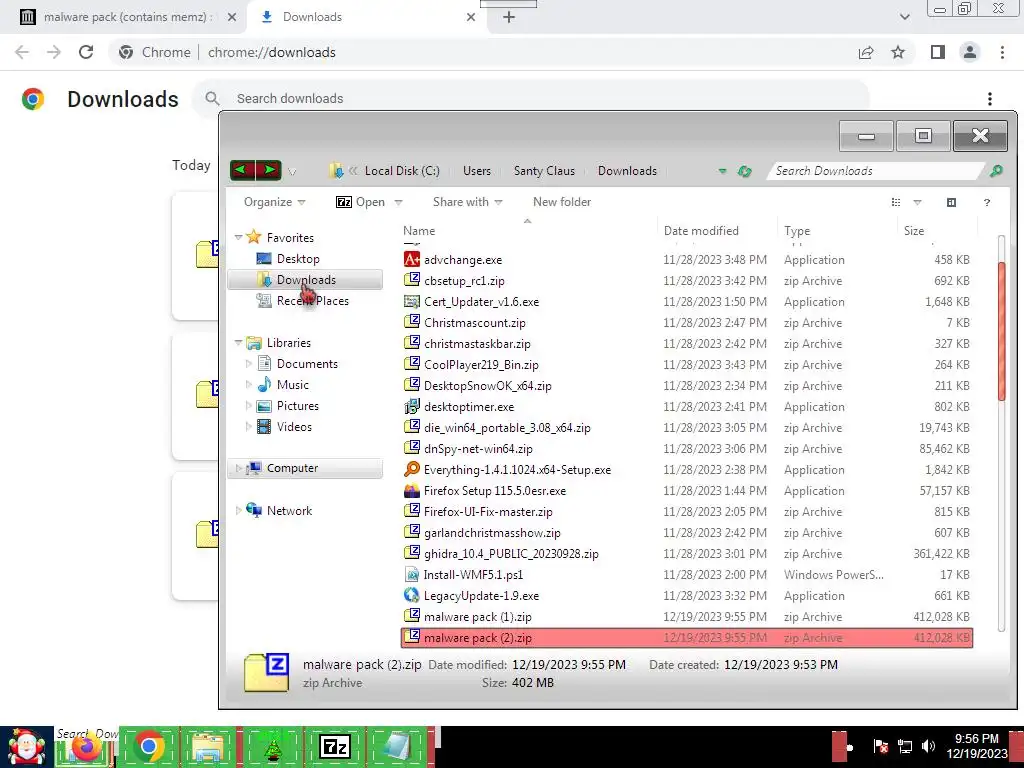The width and height of the screenshot is (1024, 768).
Task: Refresh the Downloads folder view
Action: pos(744,171)
